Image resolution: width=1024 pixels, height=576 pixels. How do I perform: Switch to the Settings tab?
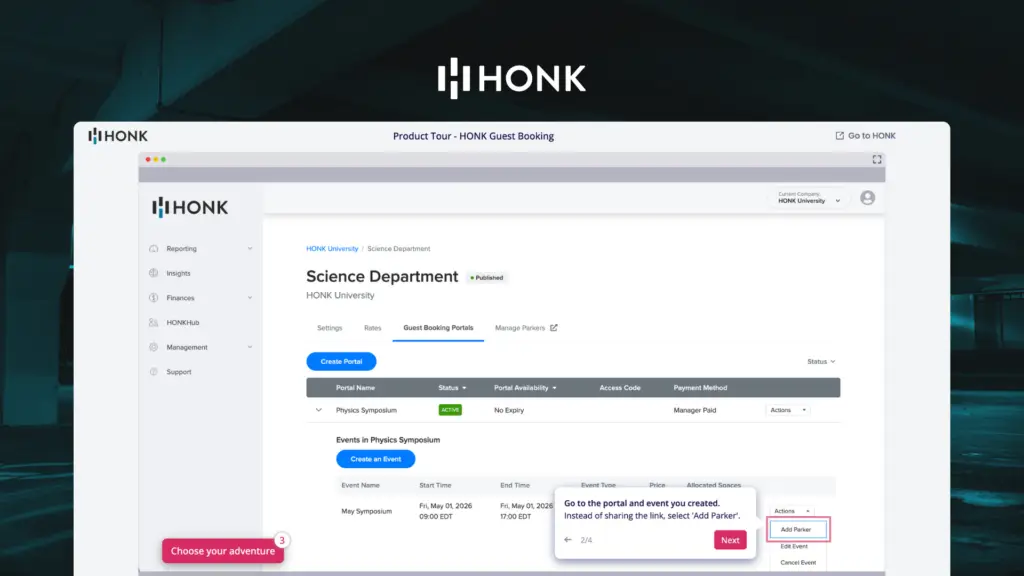[x=330, y=328]
